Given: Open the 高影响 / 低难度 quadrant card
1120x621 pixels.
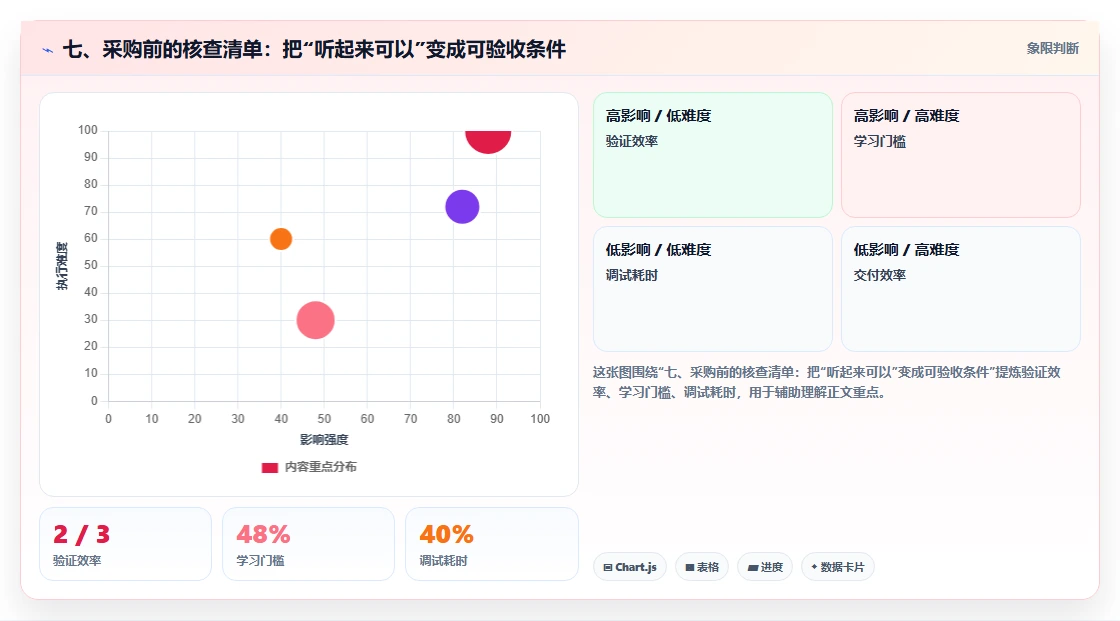Looking at the screenshot, I should [x=713, y=155].
